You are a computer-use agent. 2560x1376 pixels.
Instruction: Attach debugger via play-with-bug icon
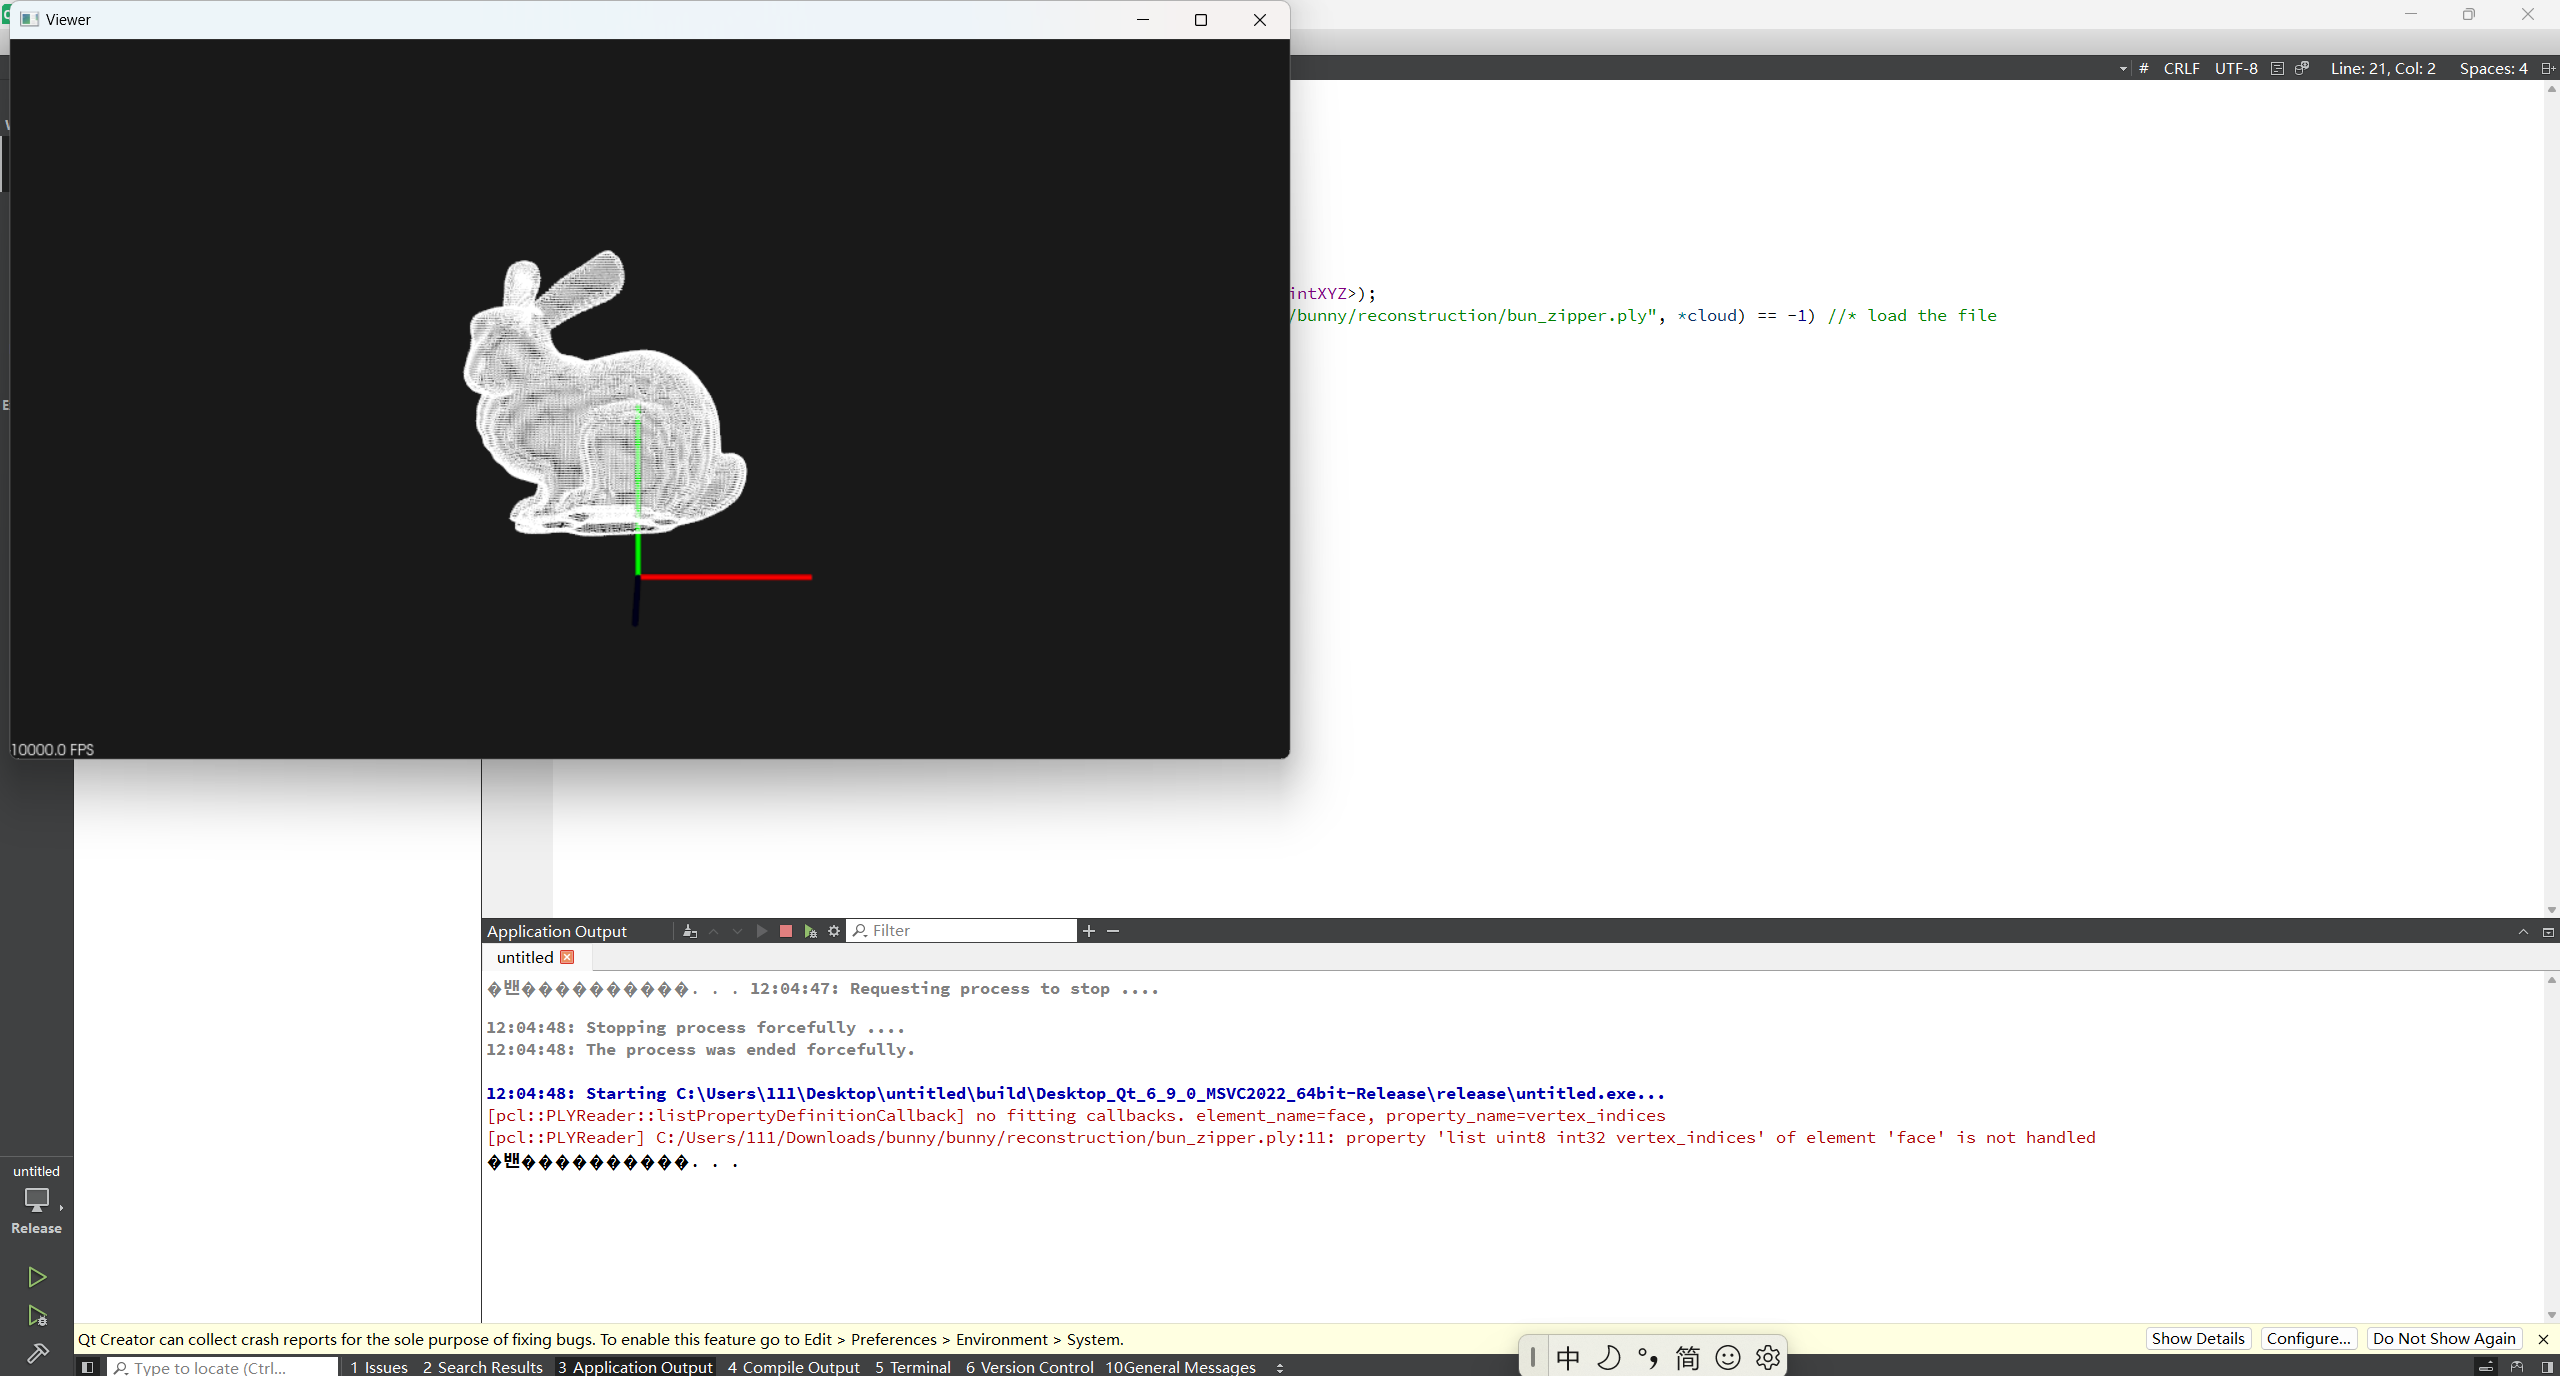pos(810,931)
